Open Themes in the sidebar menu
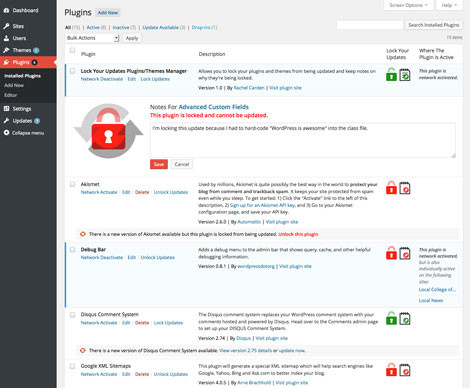 click(22, 50)
